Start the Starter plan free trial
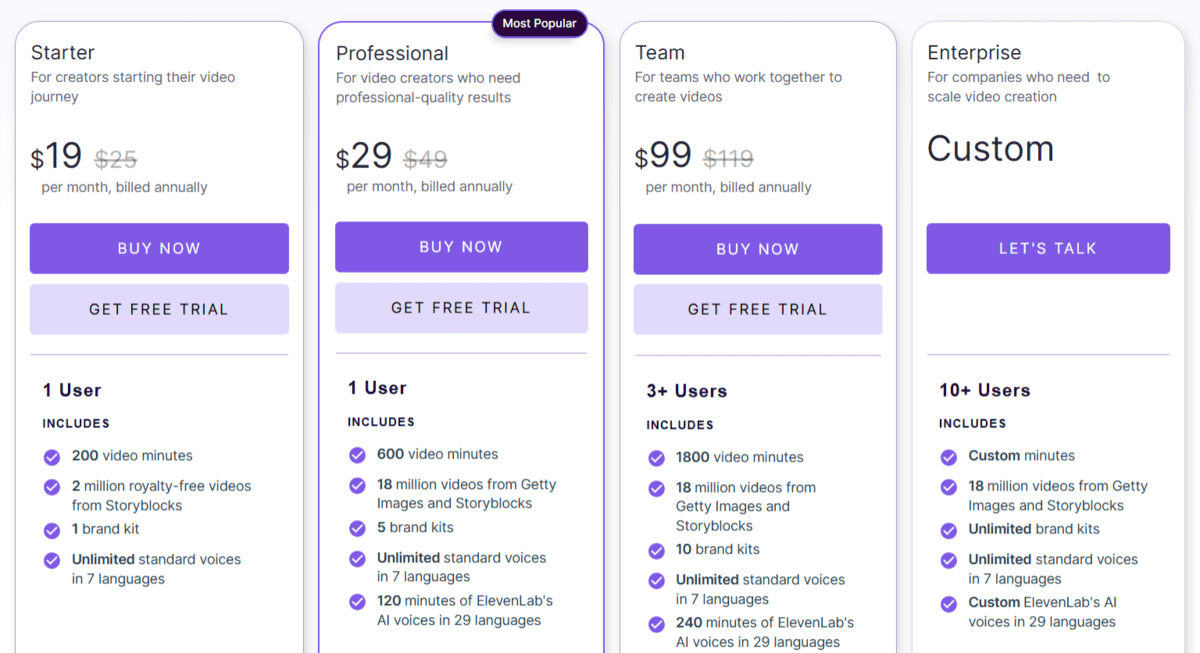 click(159, 309)
